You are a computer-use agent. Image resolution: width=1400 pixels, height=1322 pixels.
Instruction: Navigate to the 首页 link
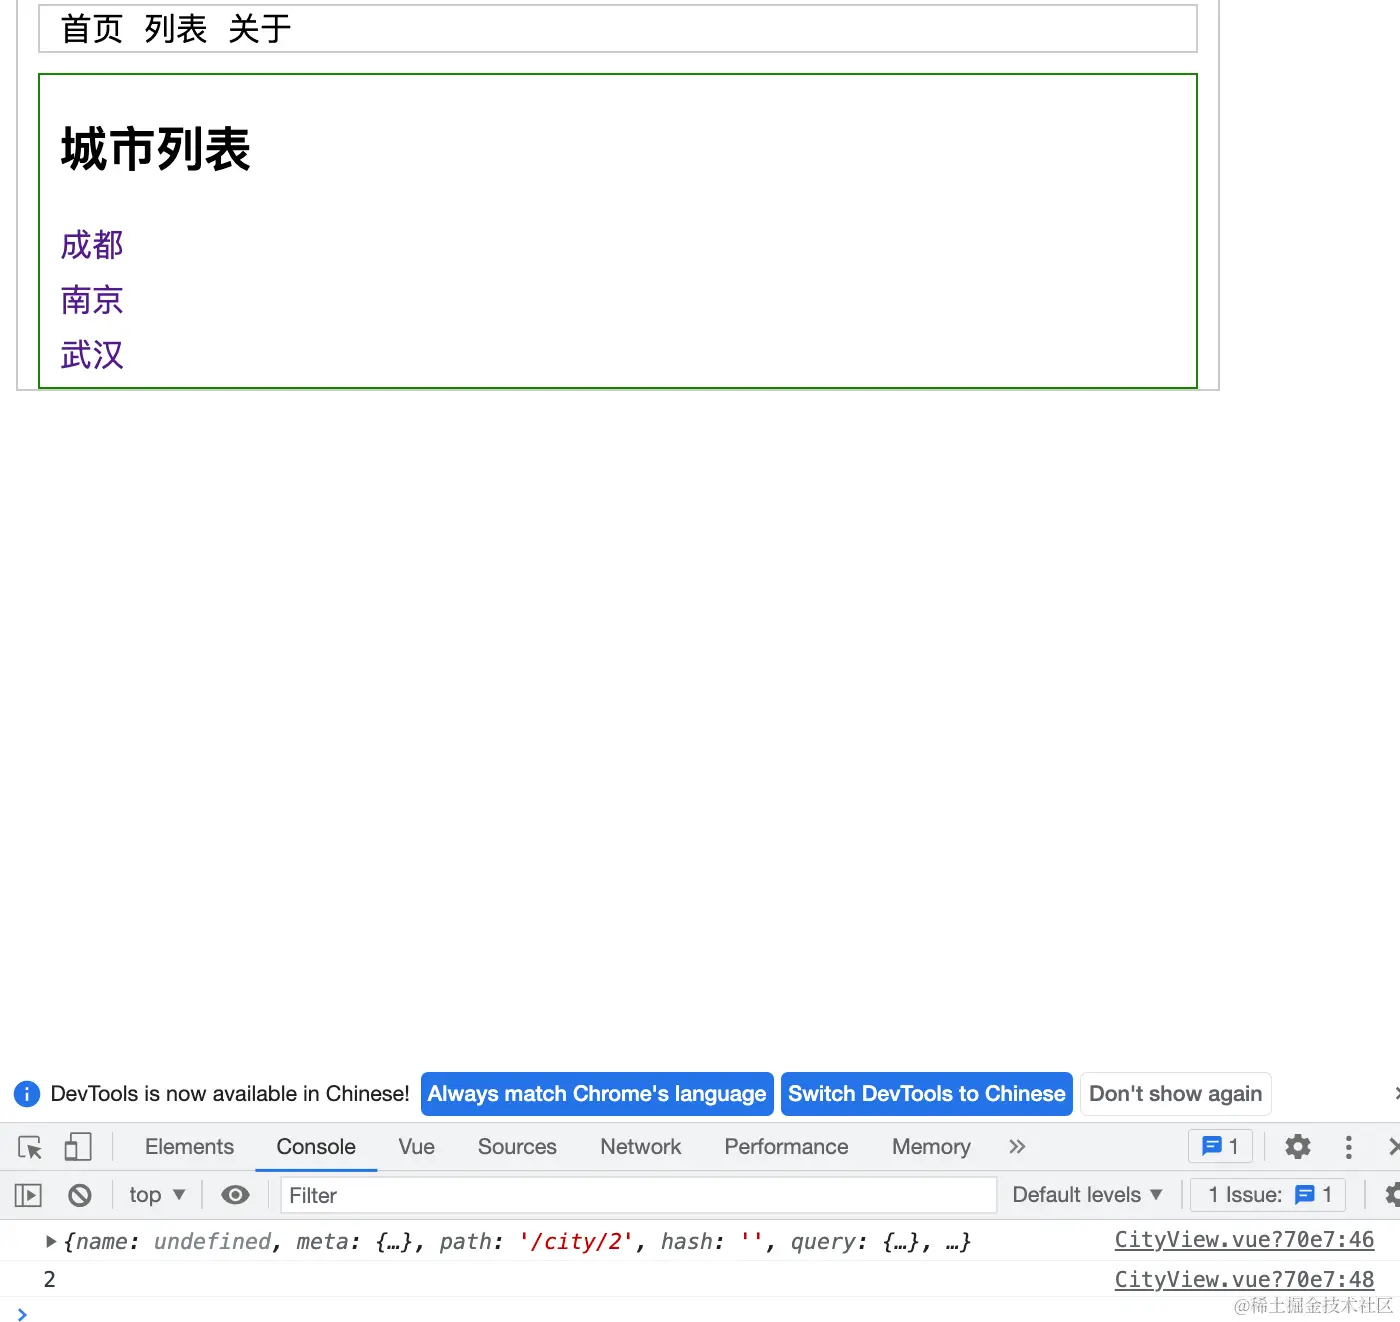(92, 29)
